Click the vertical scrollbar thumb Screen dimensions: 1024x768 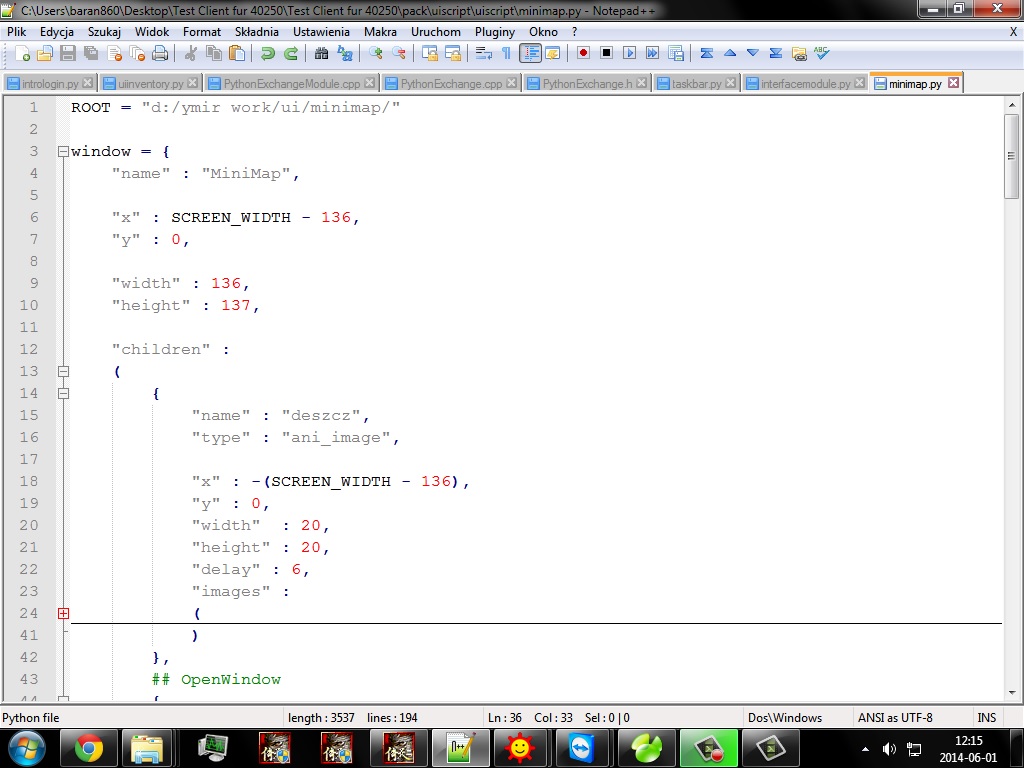(x=1011, y=157)
